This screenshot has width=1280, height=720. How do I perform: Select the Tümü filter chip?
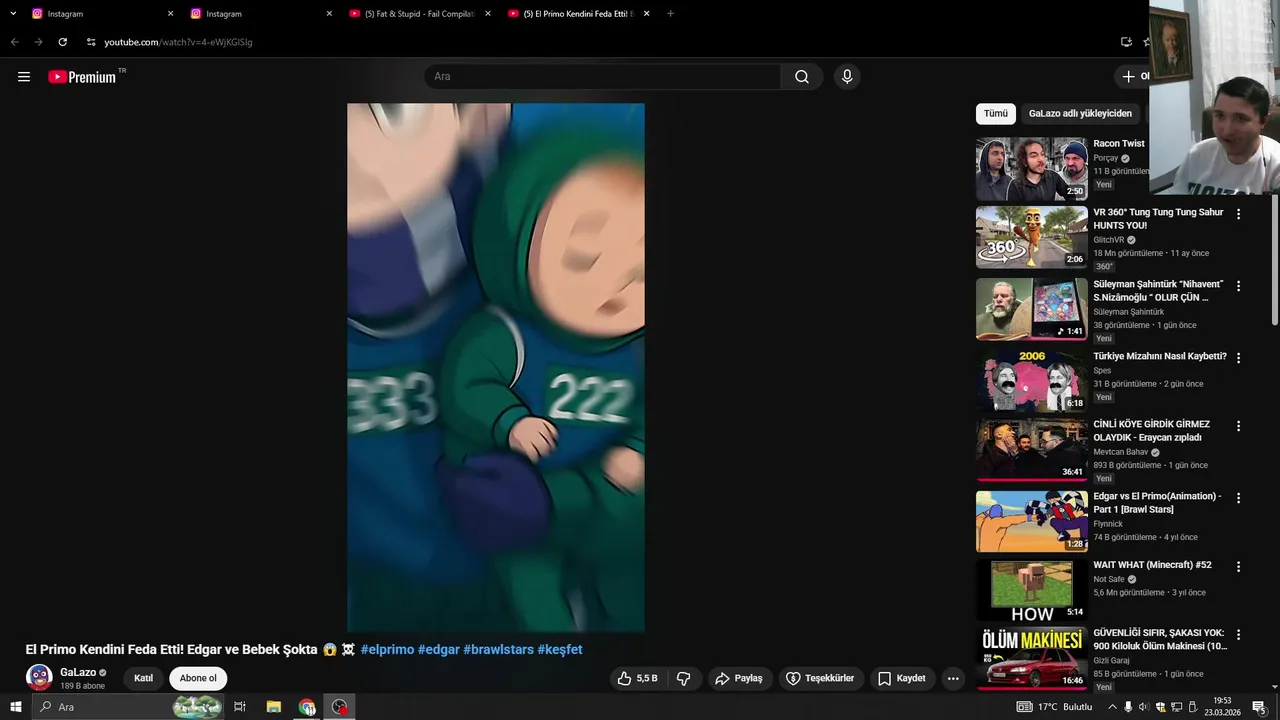(995, 114)
